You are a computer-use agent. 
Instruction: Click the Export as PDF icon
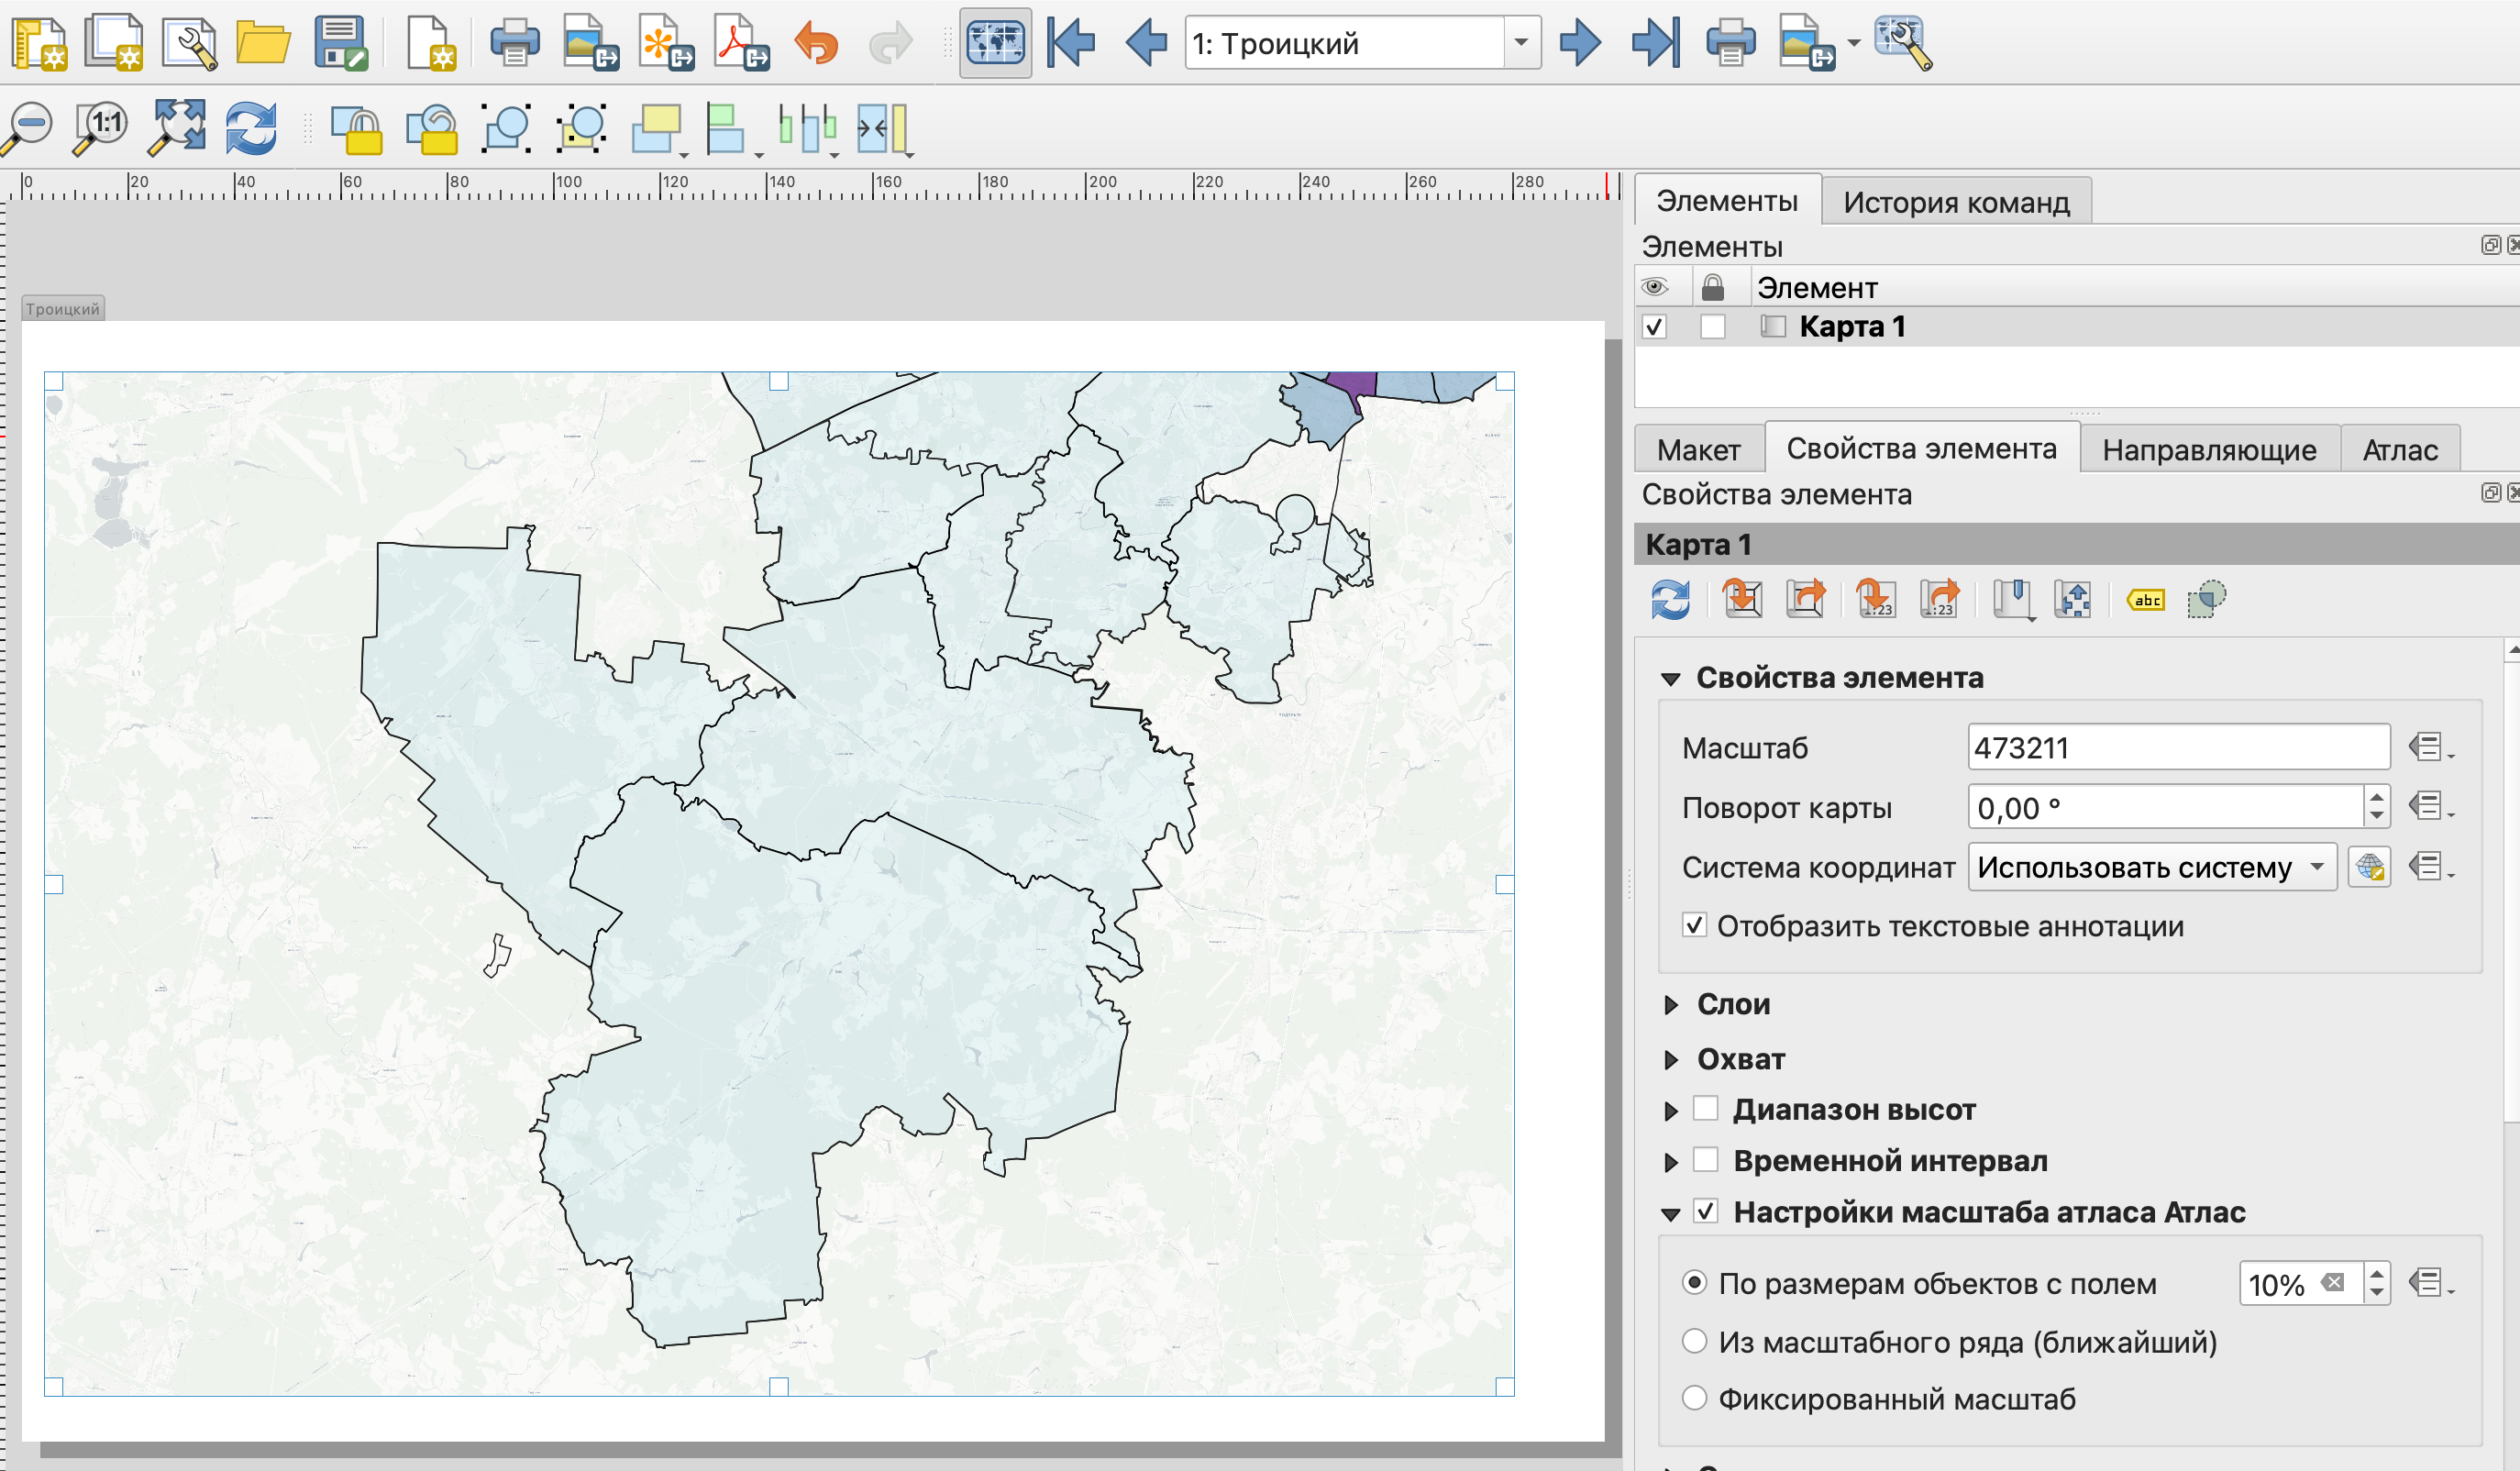pyautogui.click(x=740, y=43)
